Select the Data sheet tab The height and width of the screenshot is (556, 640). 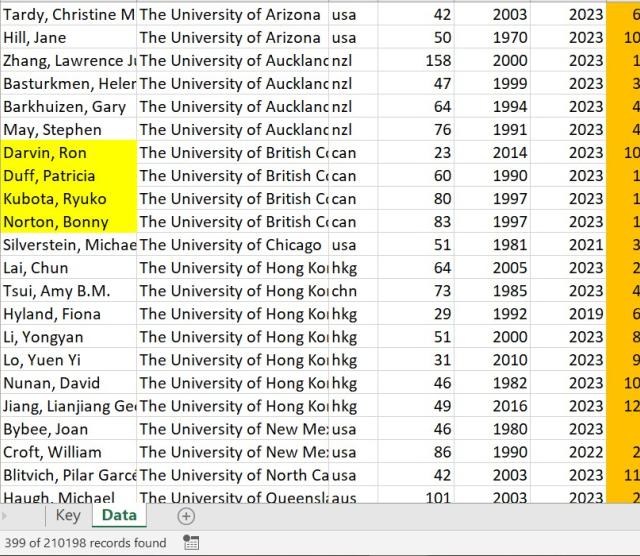(119, 515)
